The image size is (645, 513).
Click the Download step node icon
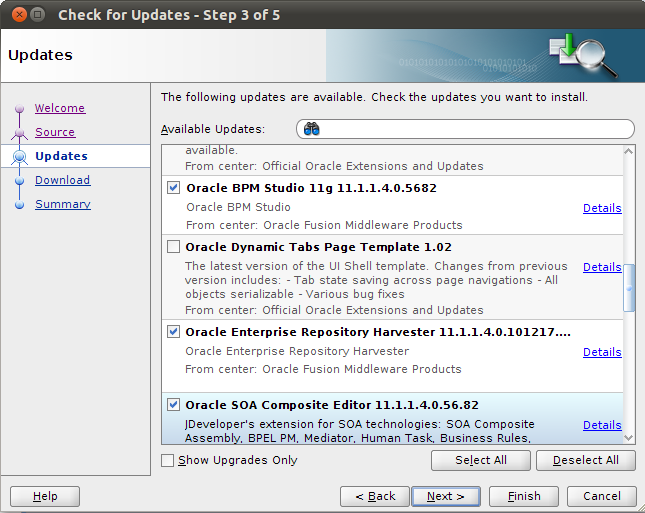tap(19, 181)
